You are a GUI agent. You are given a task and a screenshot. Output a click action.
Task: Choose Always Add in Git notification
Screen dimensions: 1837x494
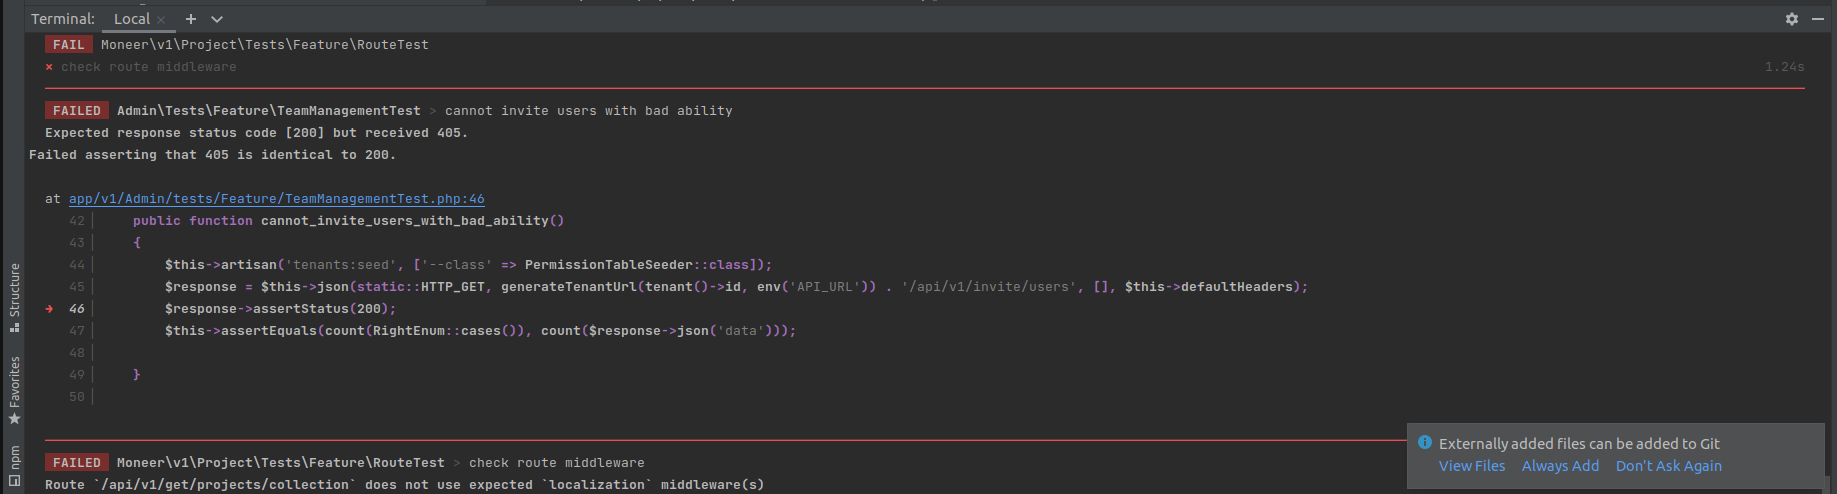[1560, 466]
